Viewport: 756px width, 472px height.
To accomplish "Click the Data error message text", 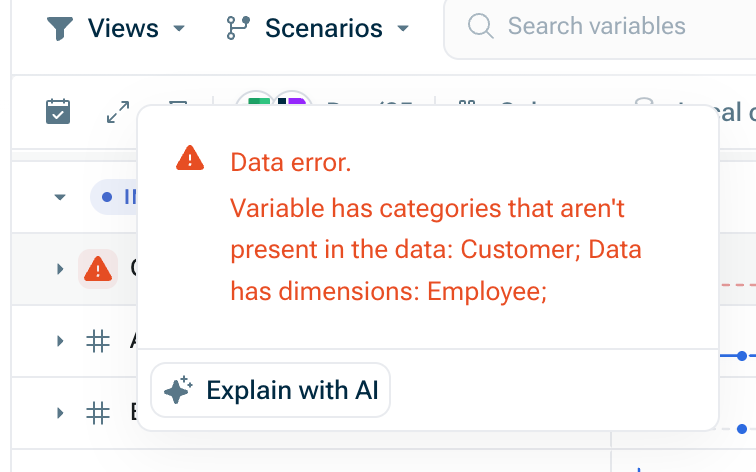I will coord(290,162).
